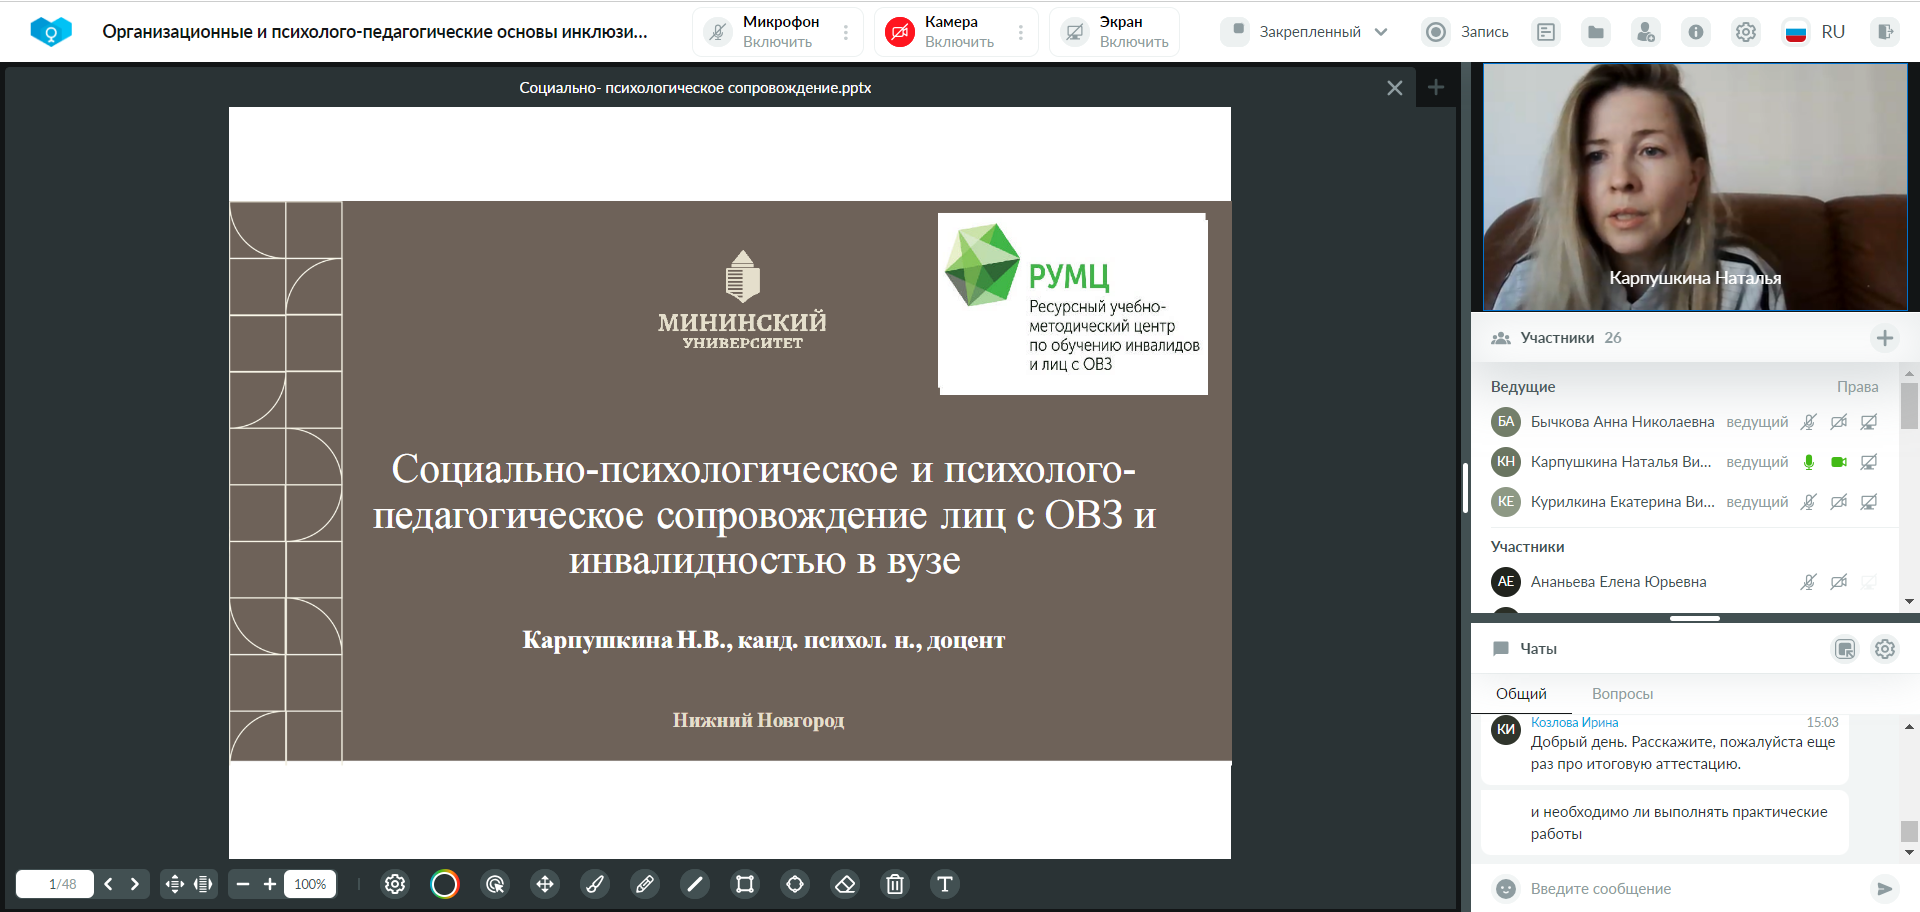Open the microphone options menu
The height and width of the screenshot is (912, 1920).
(x=846, y=32)
